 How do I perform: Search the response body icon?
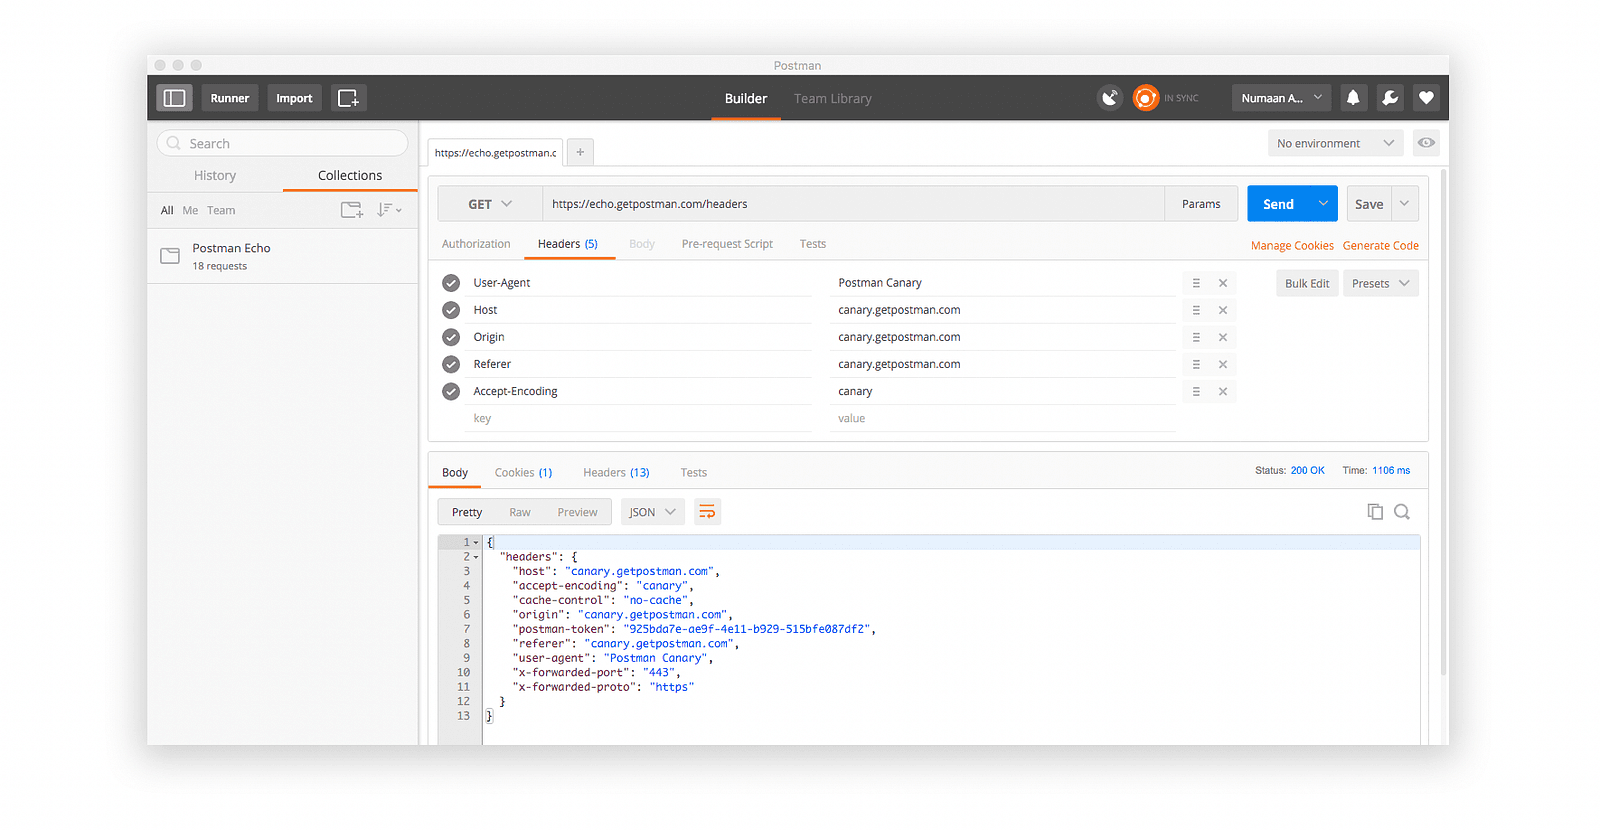pos(1402,511)
